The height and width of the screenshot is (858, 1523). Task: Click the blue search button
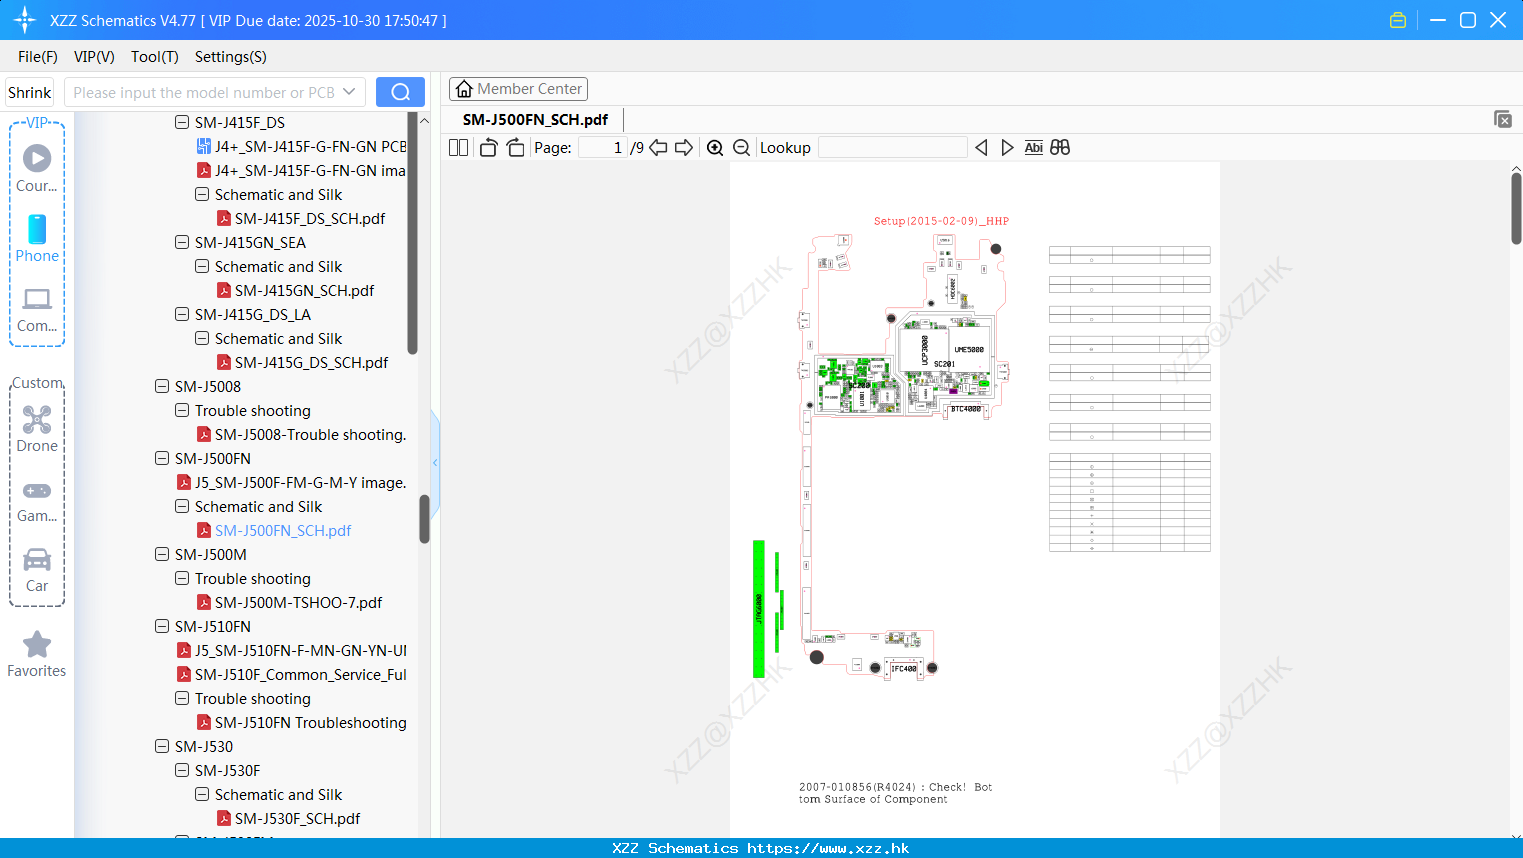coord(400,92)
